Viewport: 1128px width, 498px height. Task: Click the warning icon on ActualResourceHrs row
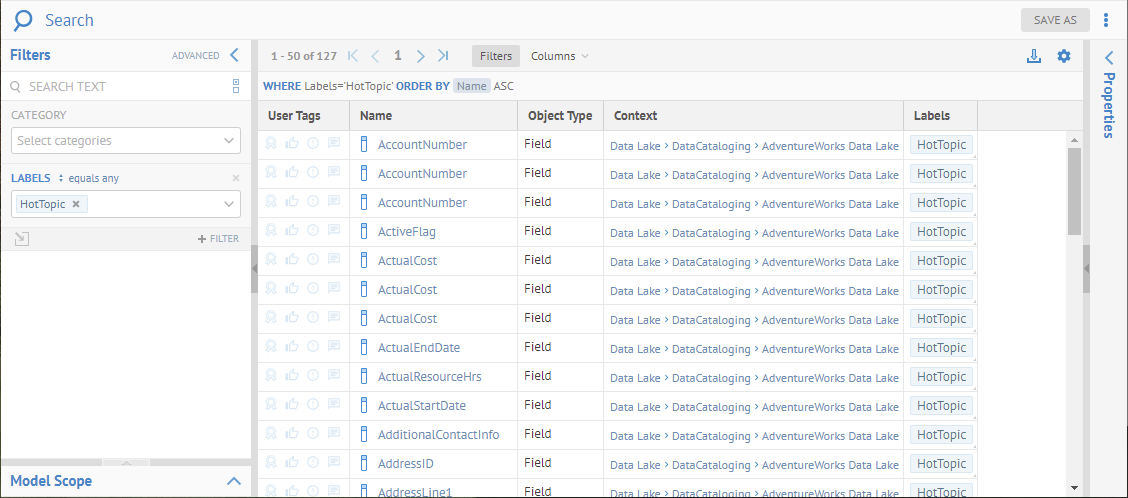click(x=313, y=376)
